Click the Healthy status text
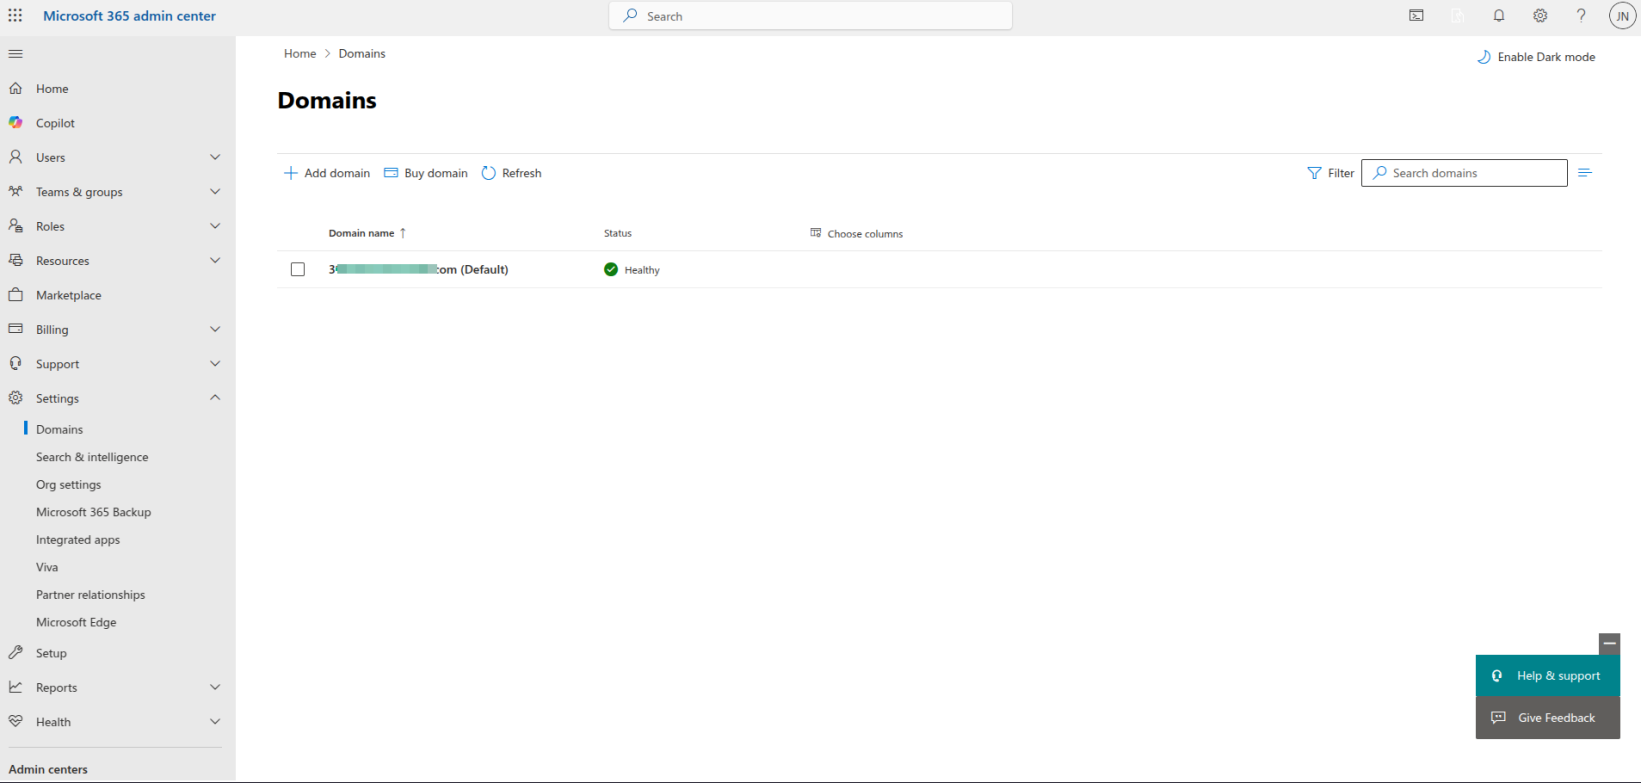The width and height of the screenshot is (1641, 783). click(642, 270)
